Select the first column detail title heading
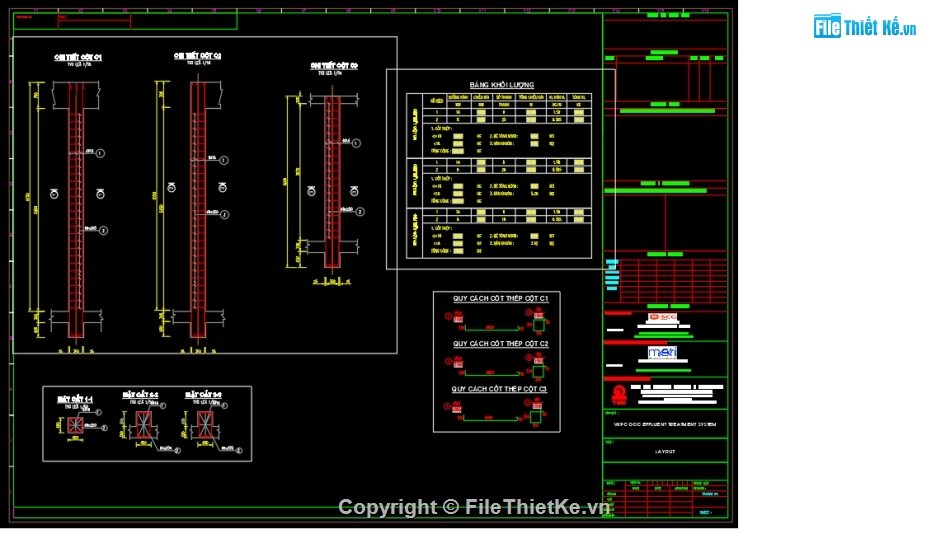This screenshot has height=534, width=950. (x=78, y=58)
